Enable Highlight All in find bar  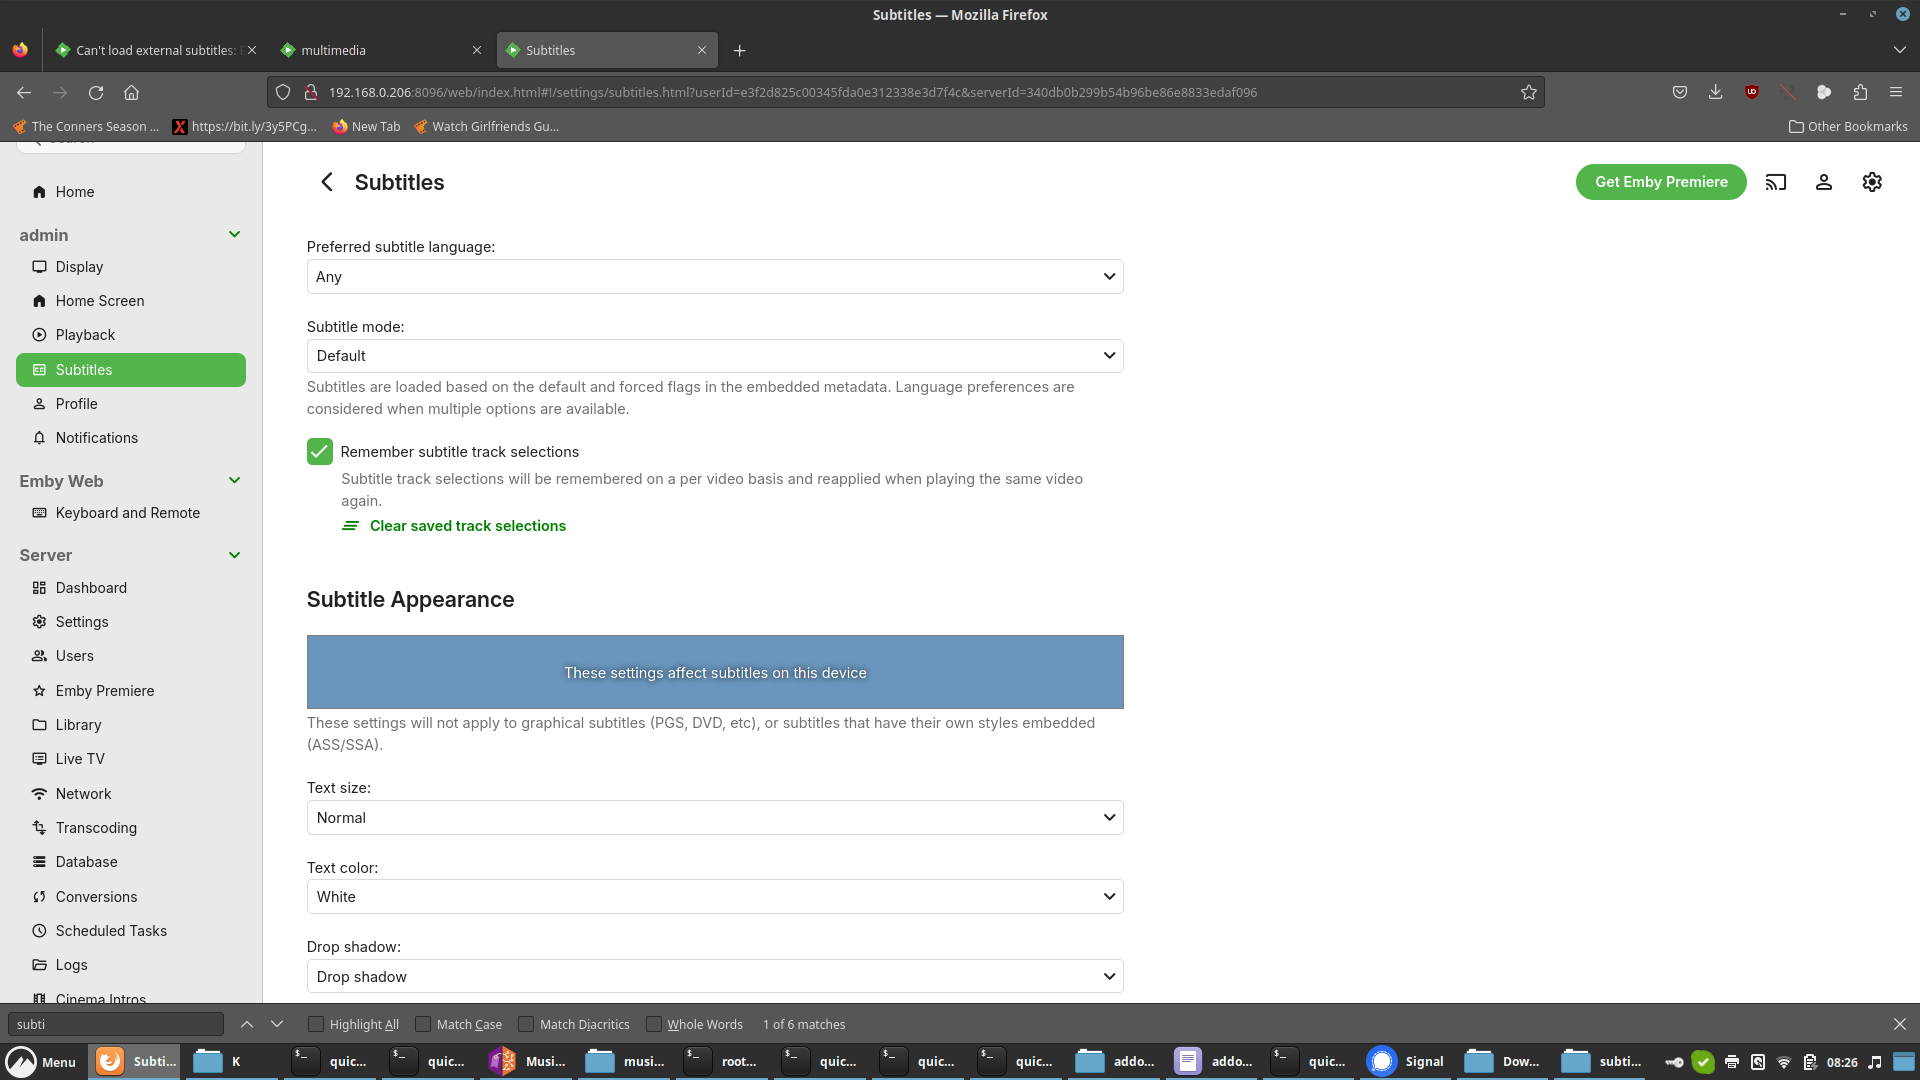[316, 1024]
